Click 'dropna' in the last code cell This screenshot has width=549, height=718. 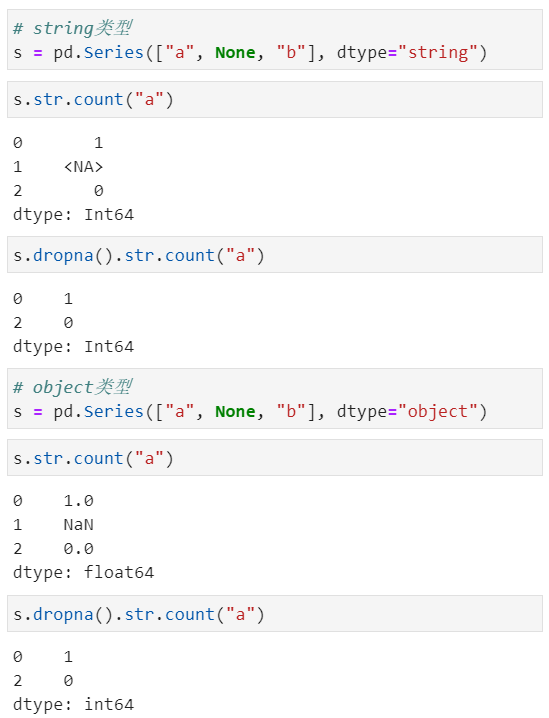(63, 615)
